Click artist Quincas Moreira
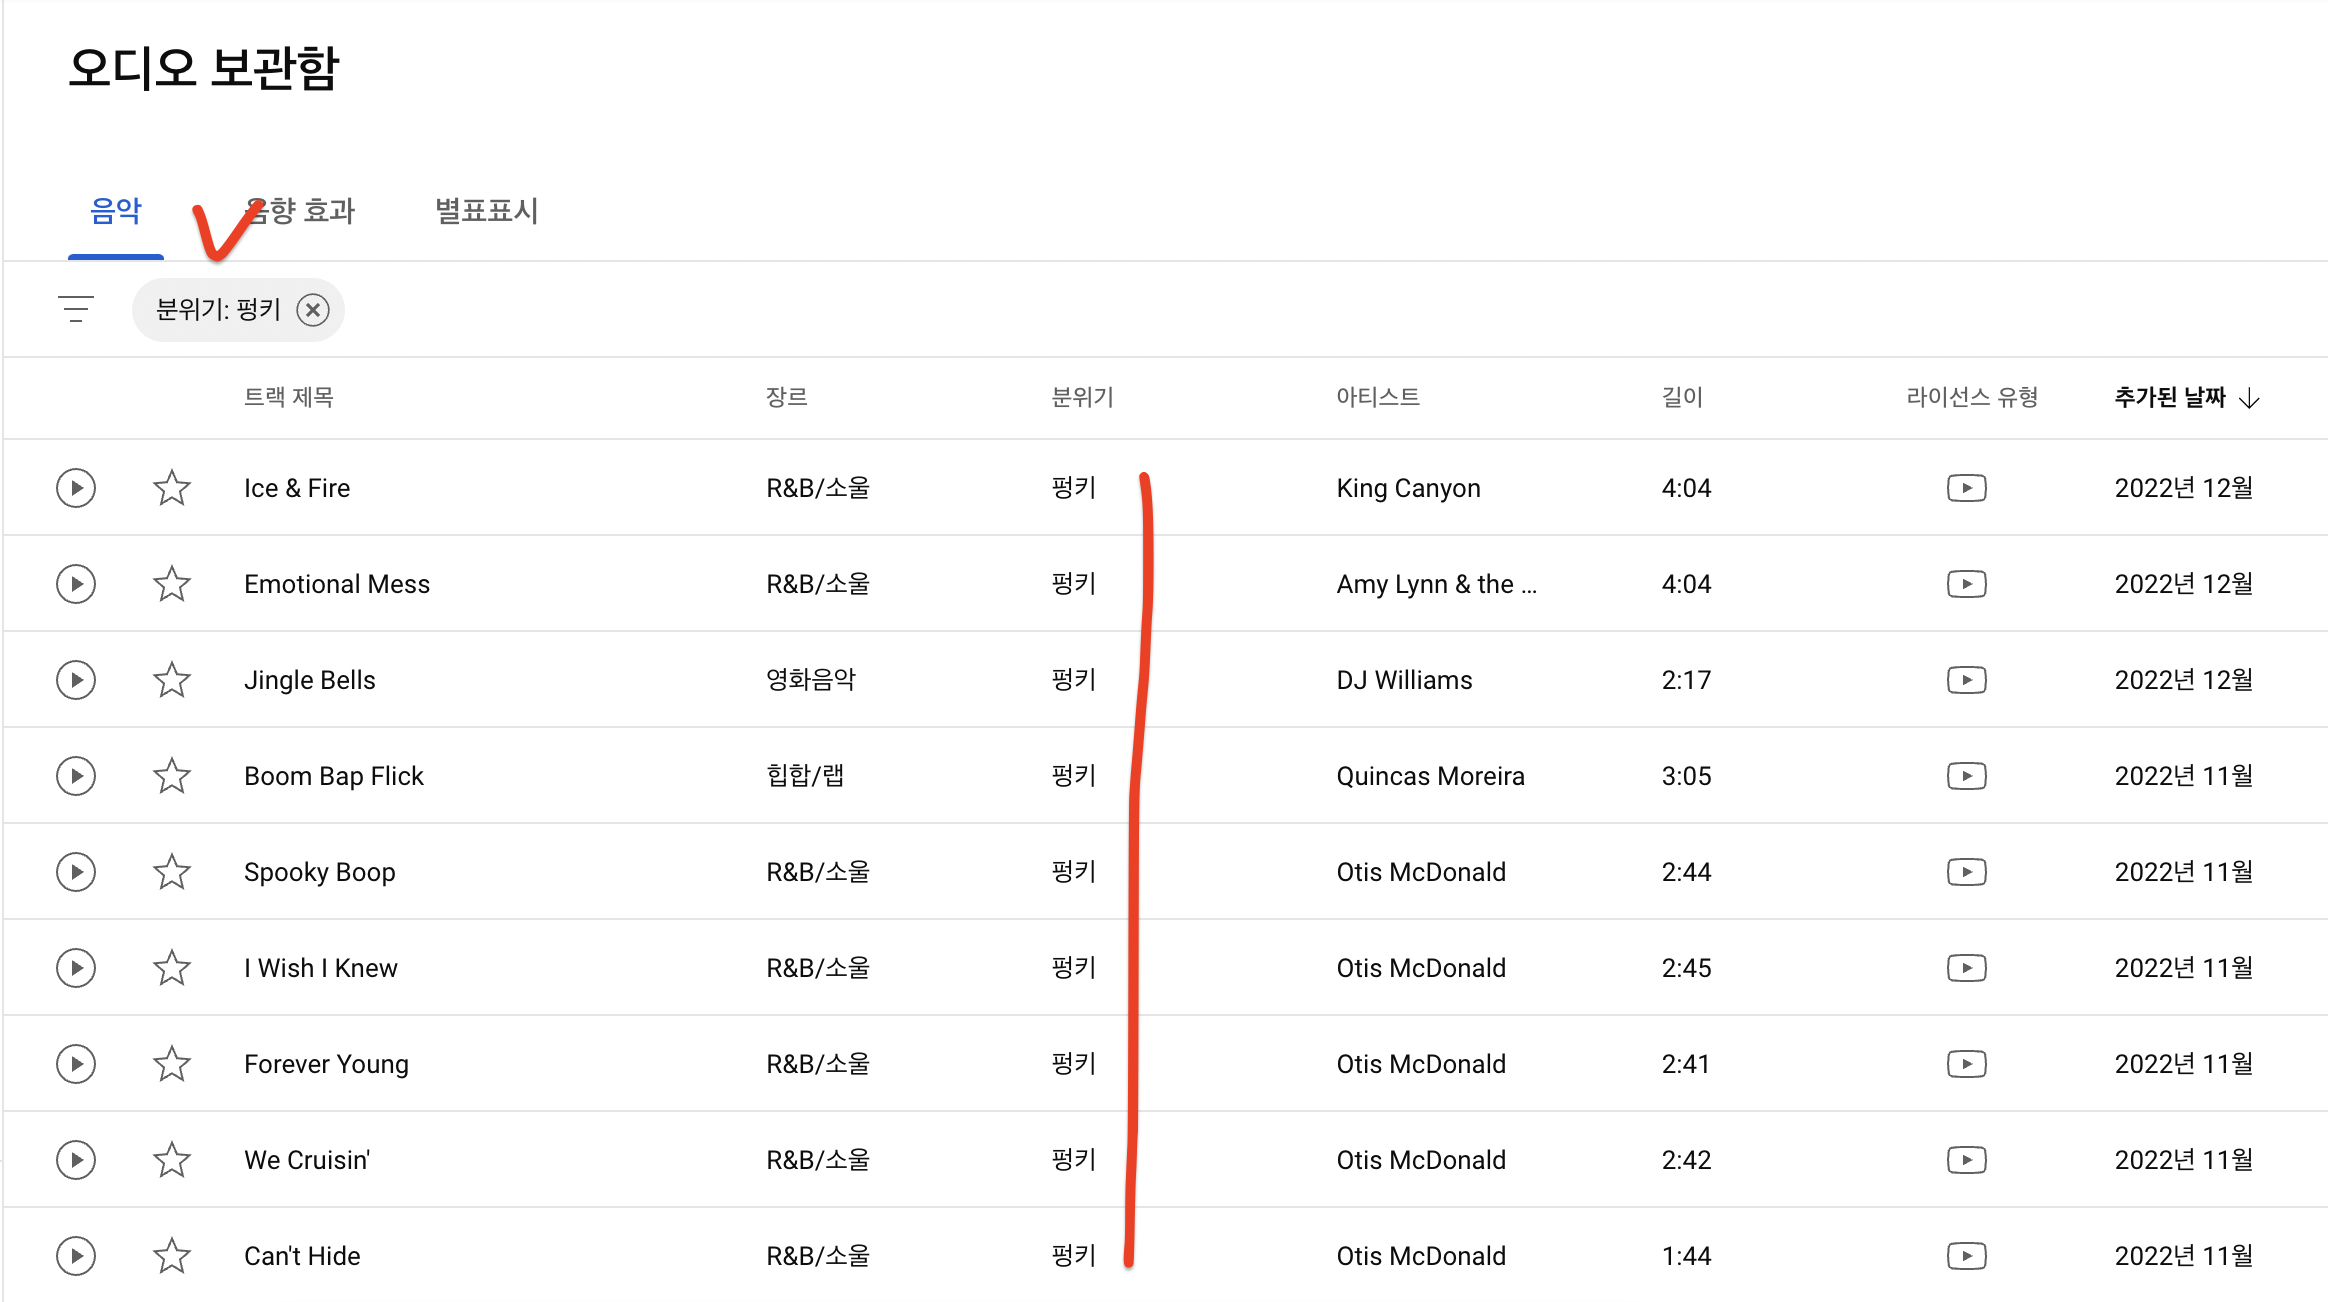This screenshot has width=2328, height=1302. 1431,776
